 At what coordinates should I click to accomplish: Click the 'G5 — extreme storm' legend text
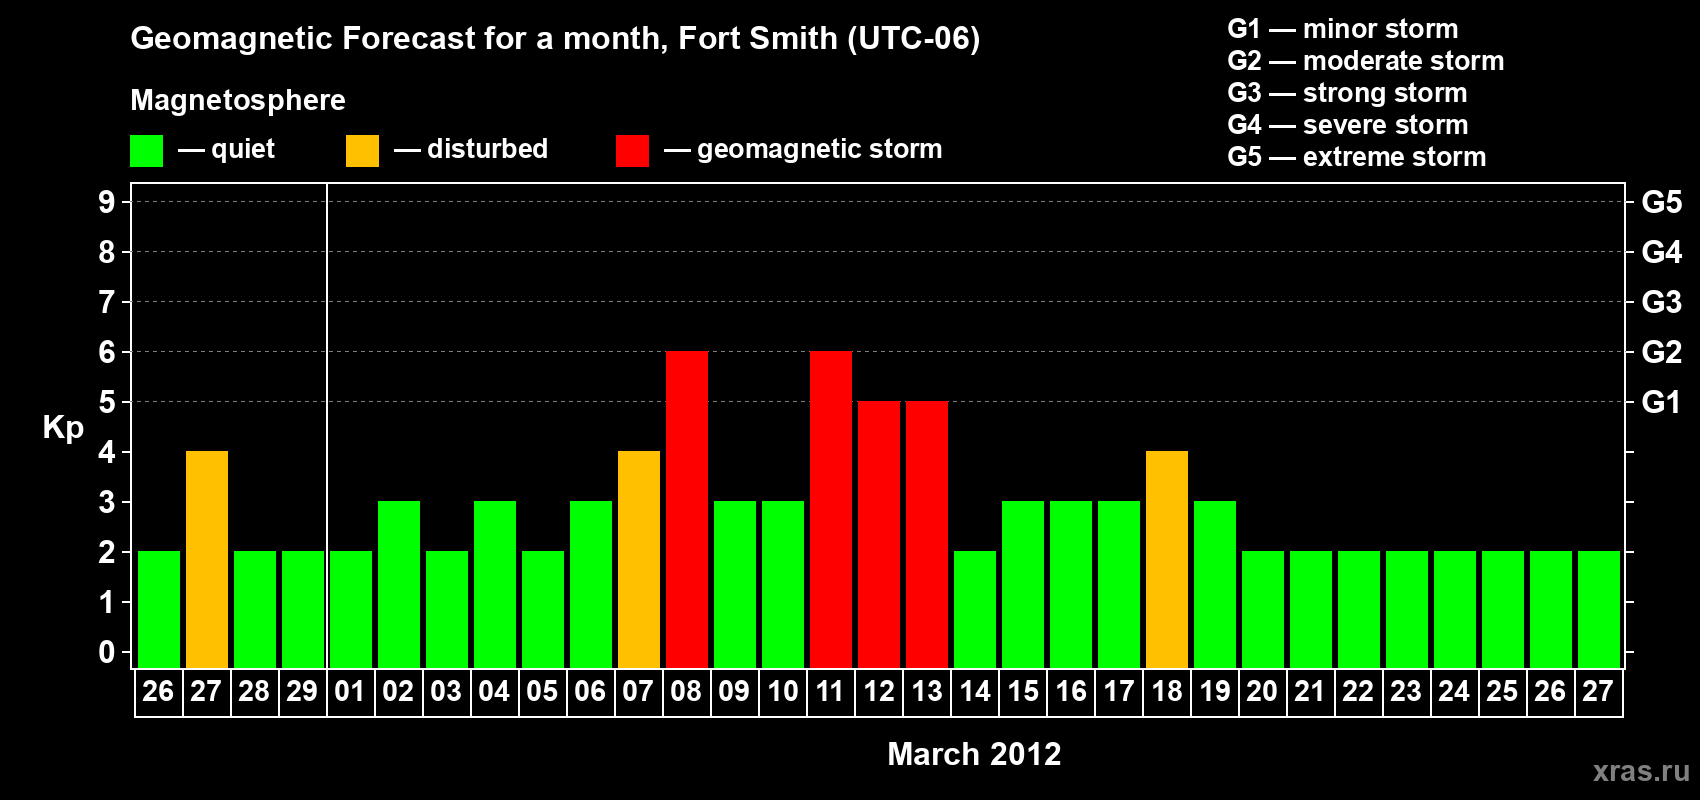coord(1357,157)
